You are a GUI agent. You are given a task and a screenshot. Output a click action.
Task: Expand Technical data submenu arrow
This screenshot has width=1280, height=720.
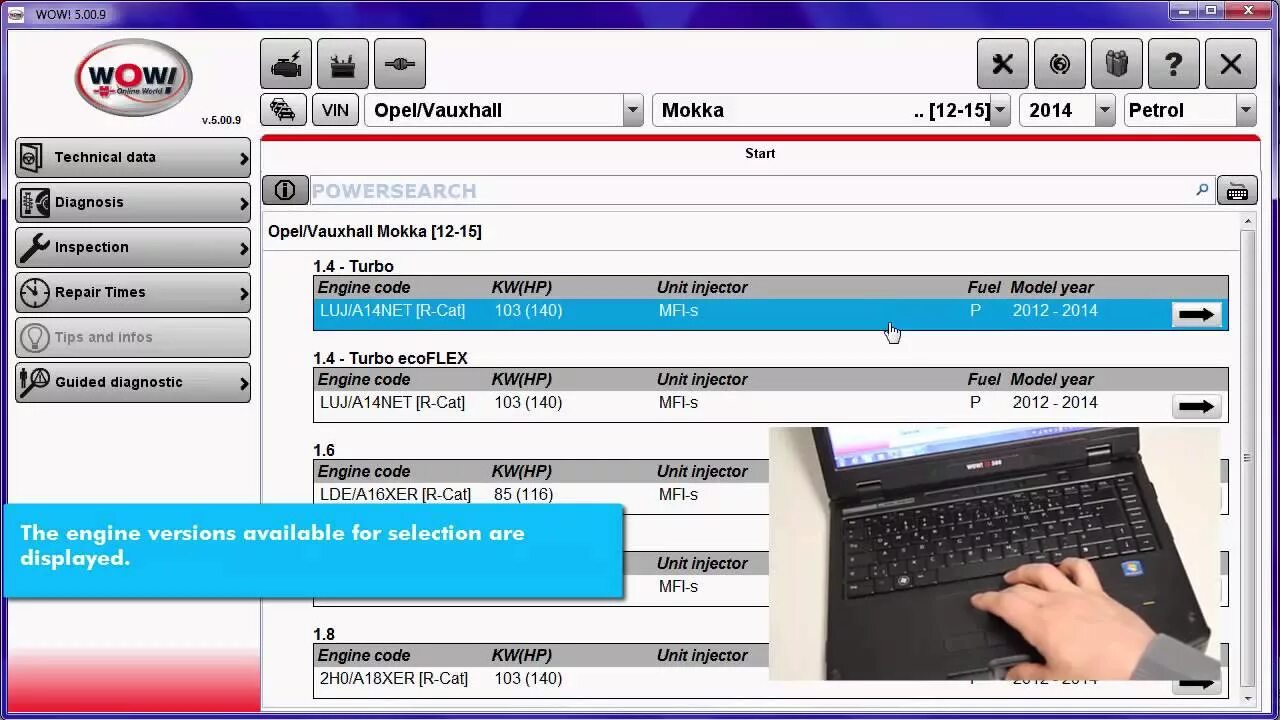point(243,158)
